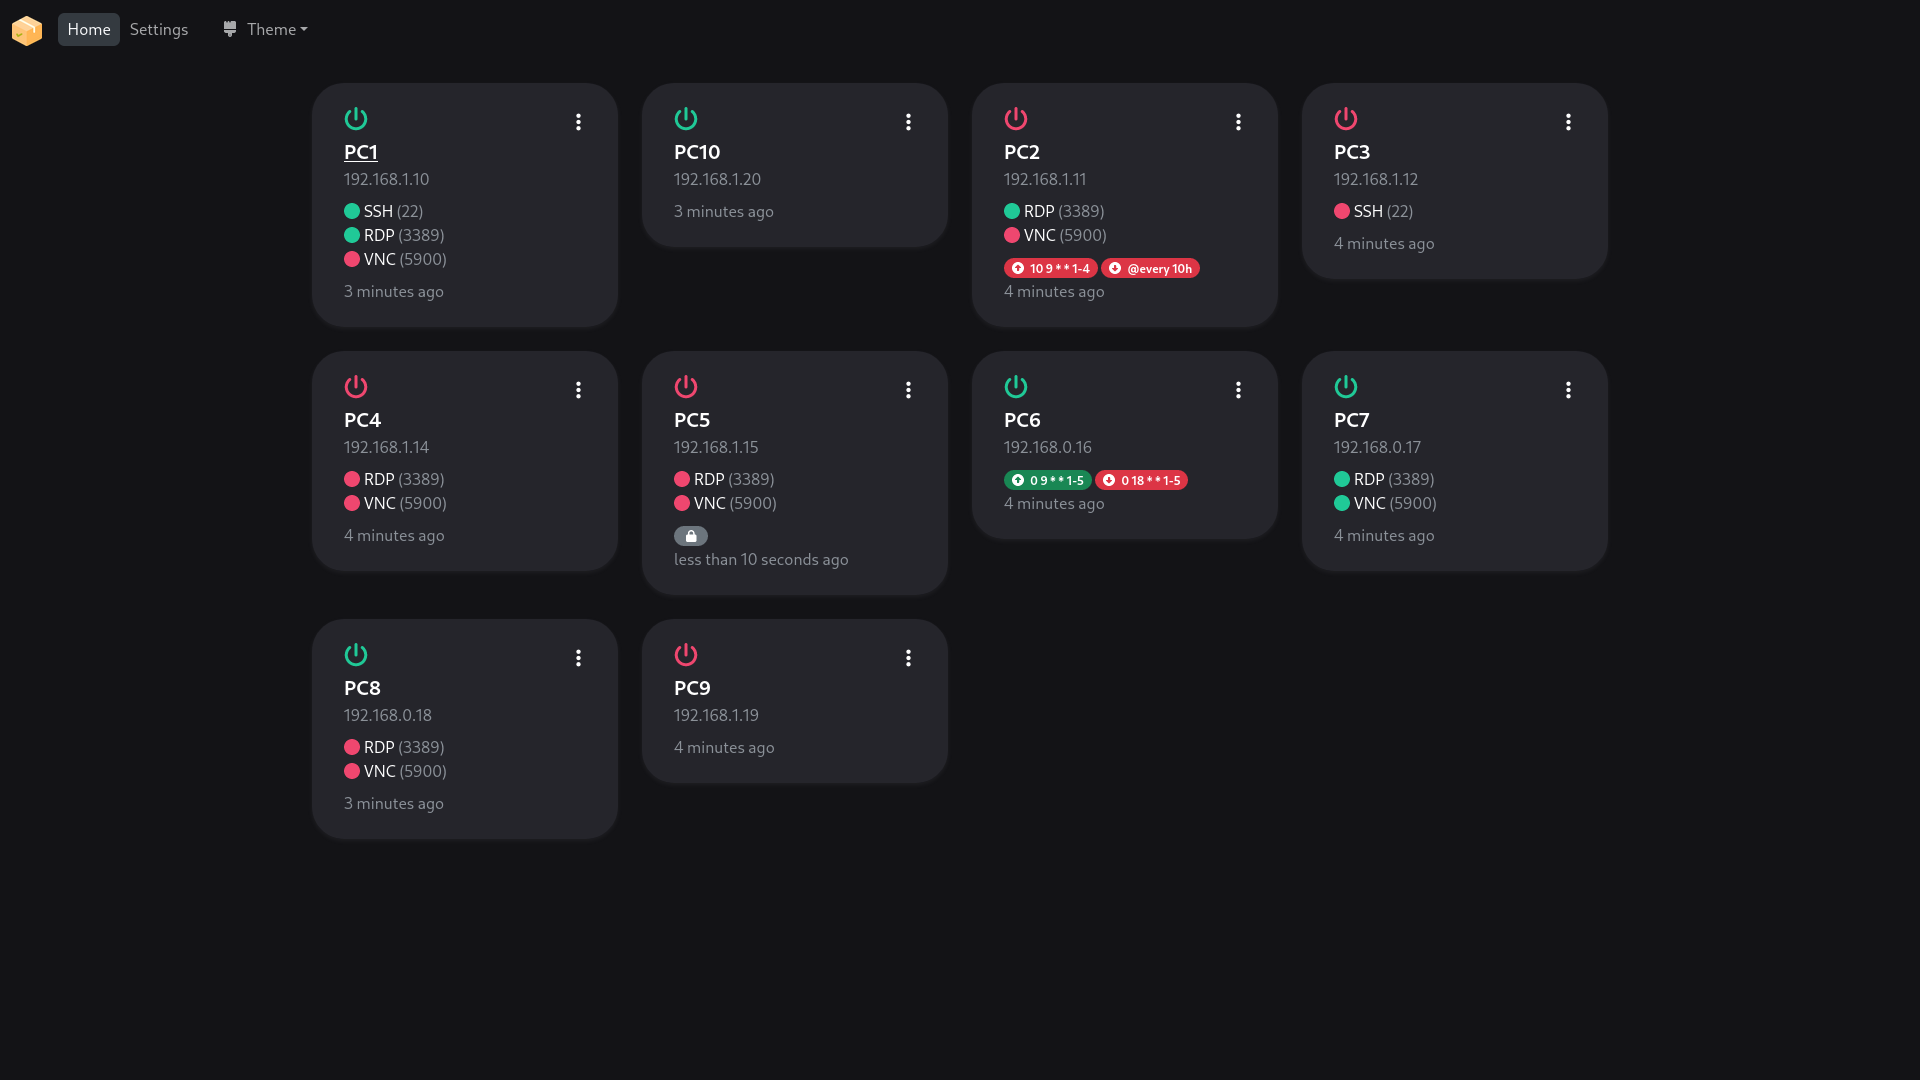This screenshot has width=1920, height=1080.
Task: Open the PC1 device link
Action: coord(361,152)
